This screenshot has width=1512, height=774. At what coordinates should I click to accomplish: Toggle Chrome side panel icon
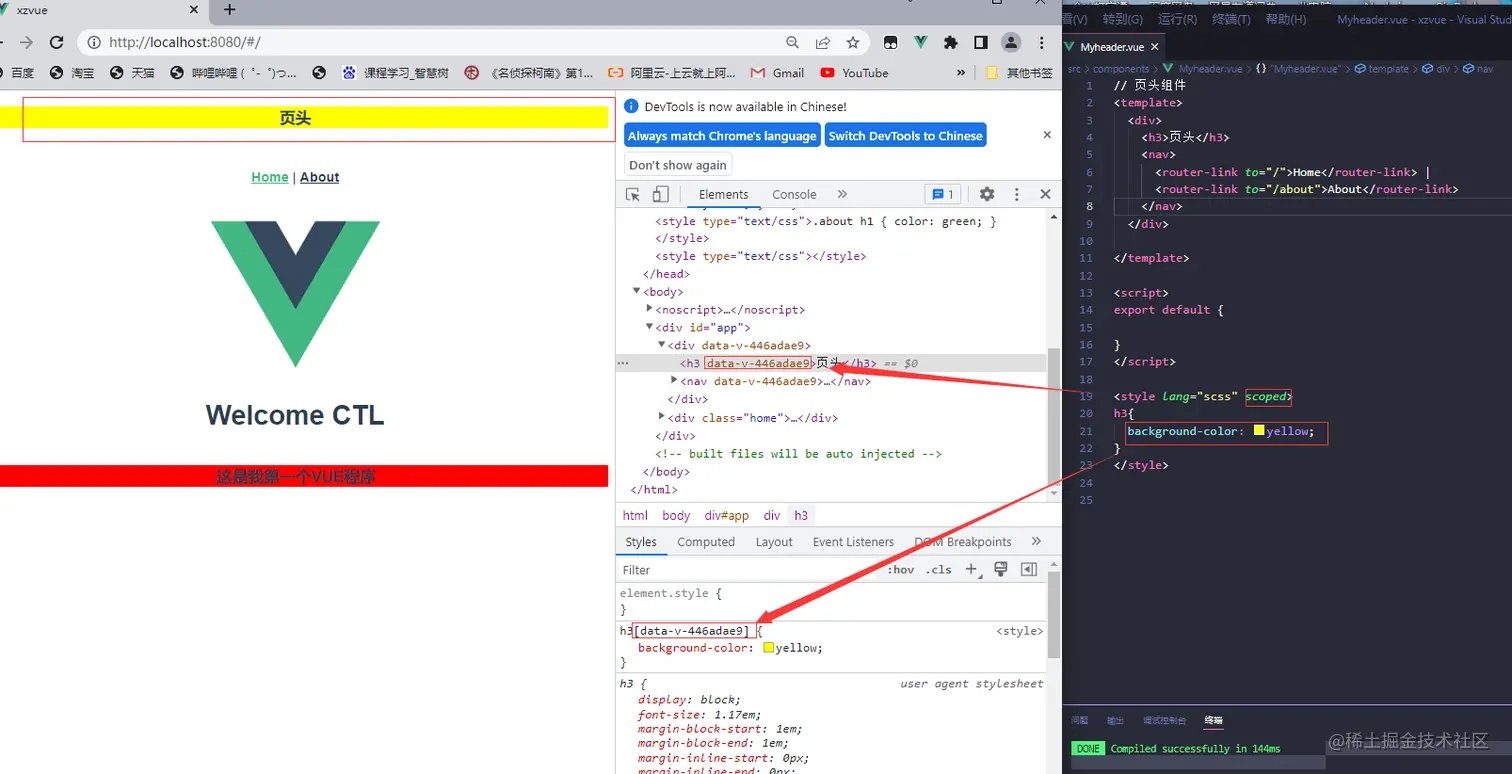coord(981,43)
